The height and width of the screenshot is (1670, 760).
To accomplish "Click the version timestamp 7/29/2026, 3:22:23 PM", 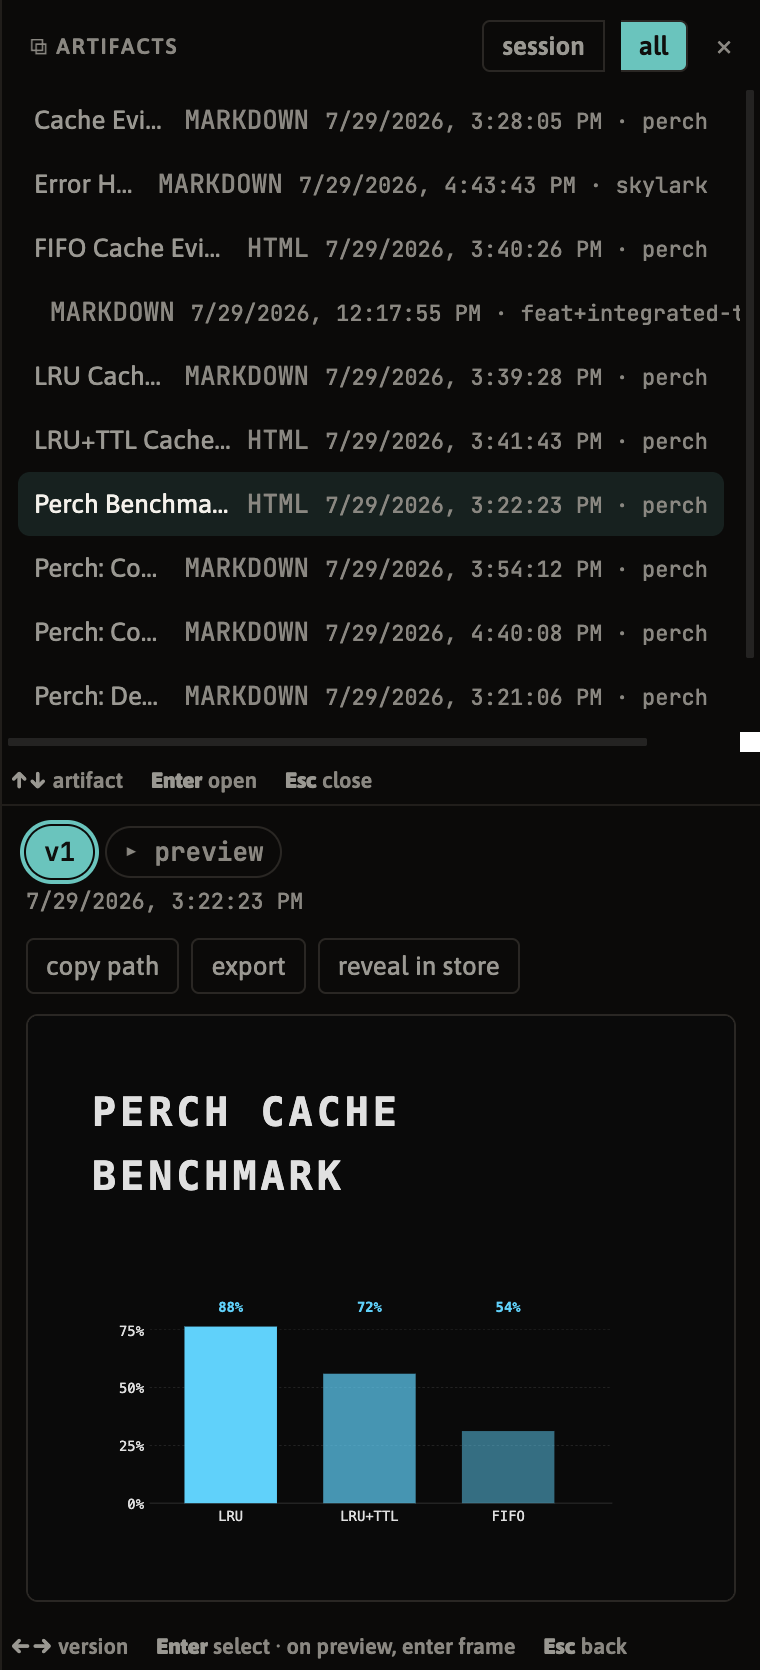I will (x=164, y=901).
